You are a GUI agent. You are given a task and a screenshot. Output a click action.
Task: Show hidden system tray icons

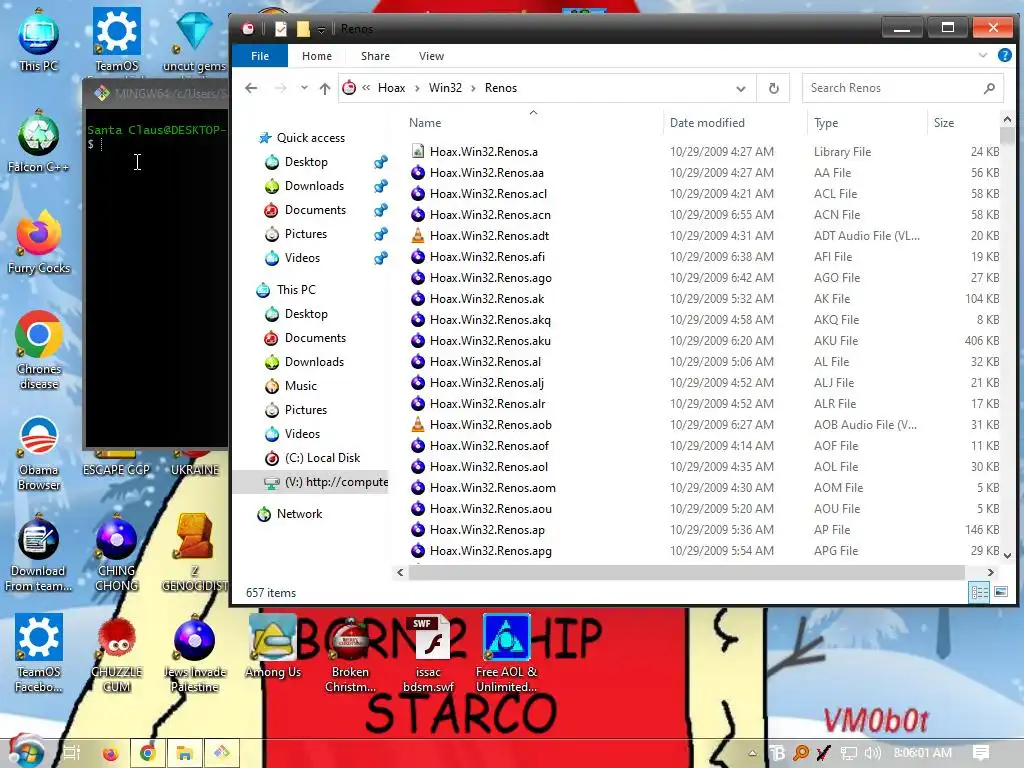coord(752,753)
